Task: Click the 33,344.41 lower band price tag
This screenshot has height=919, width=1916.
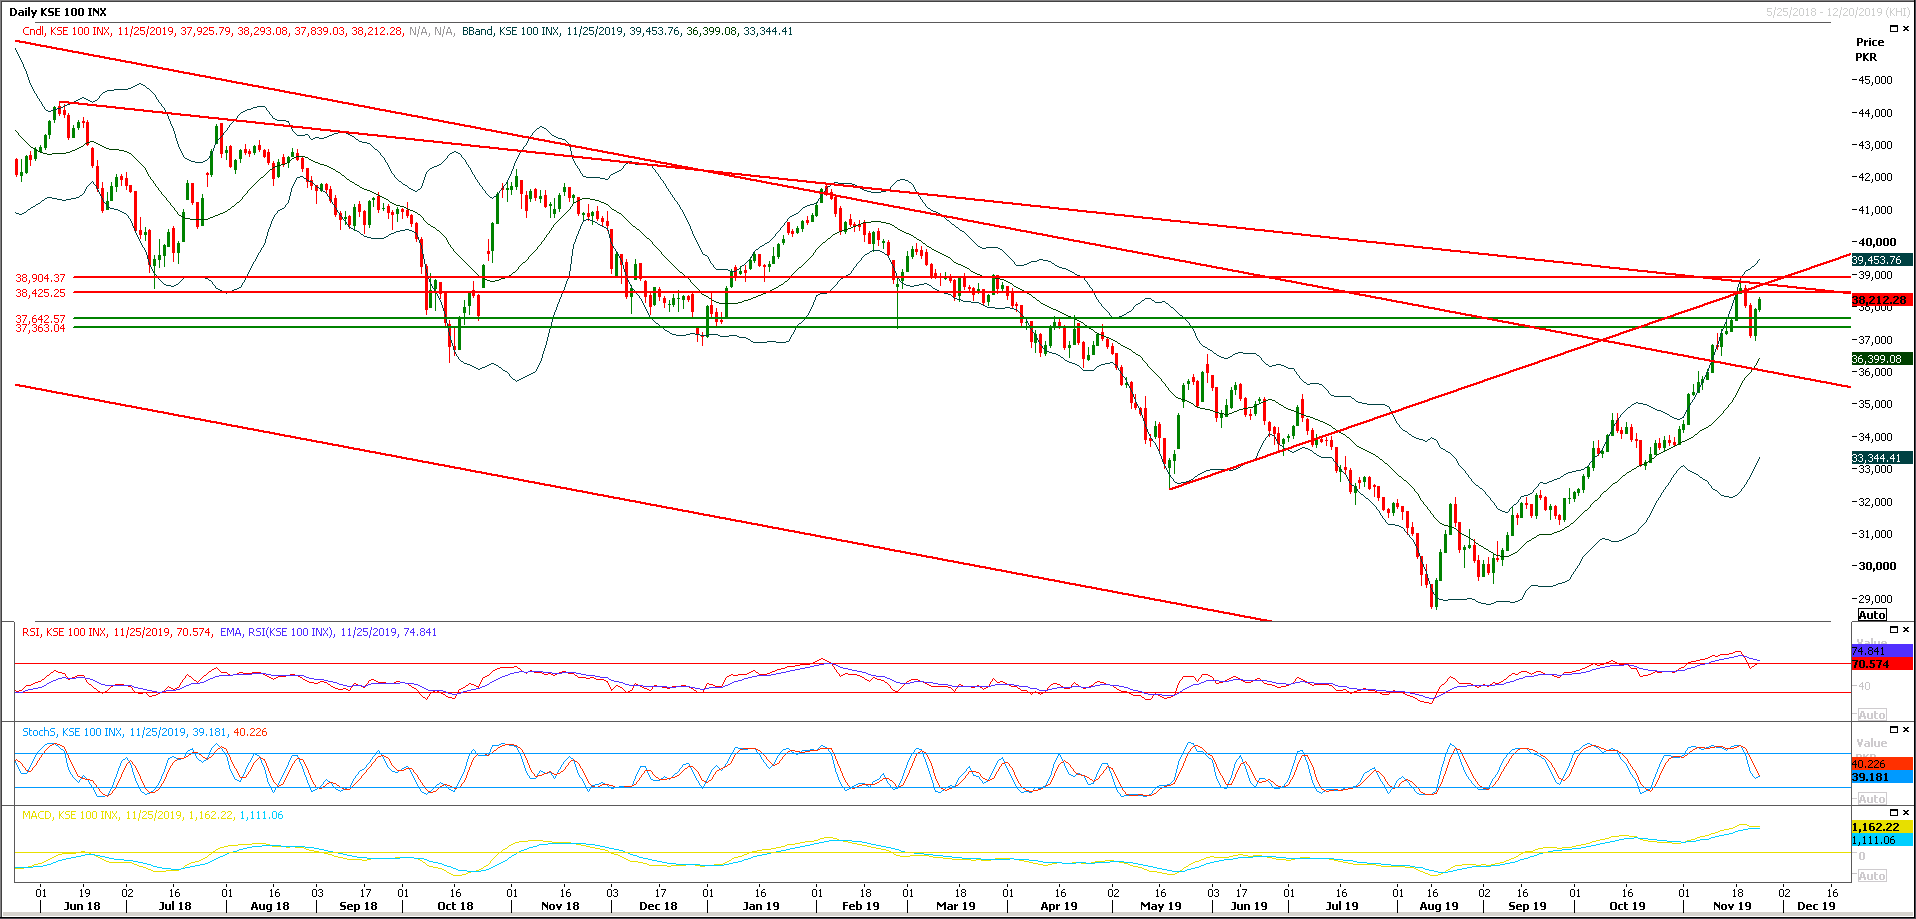Action: (1882, 458)
